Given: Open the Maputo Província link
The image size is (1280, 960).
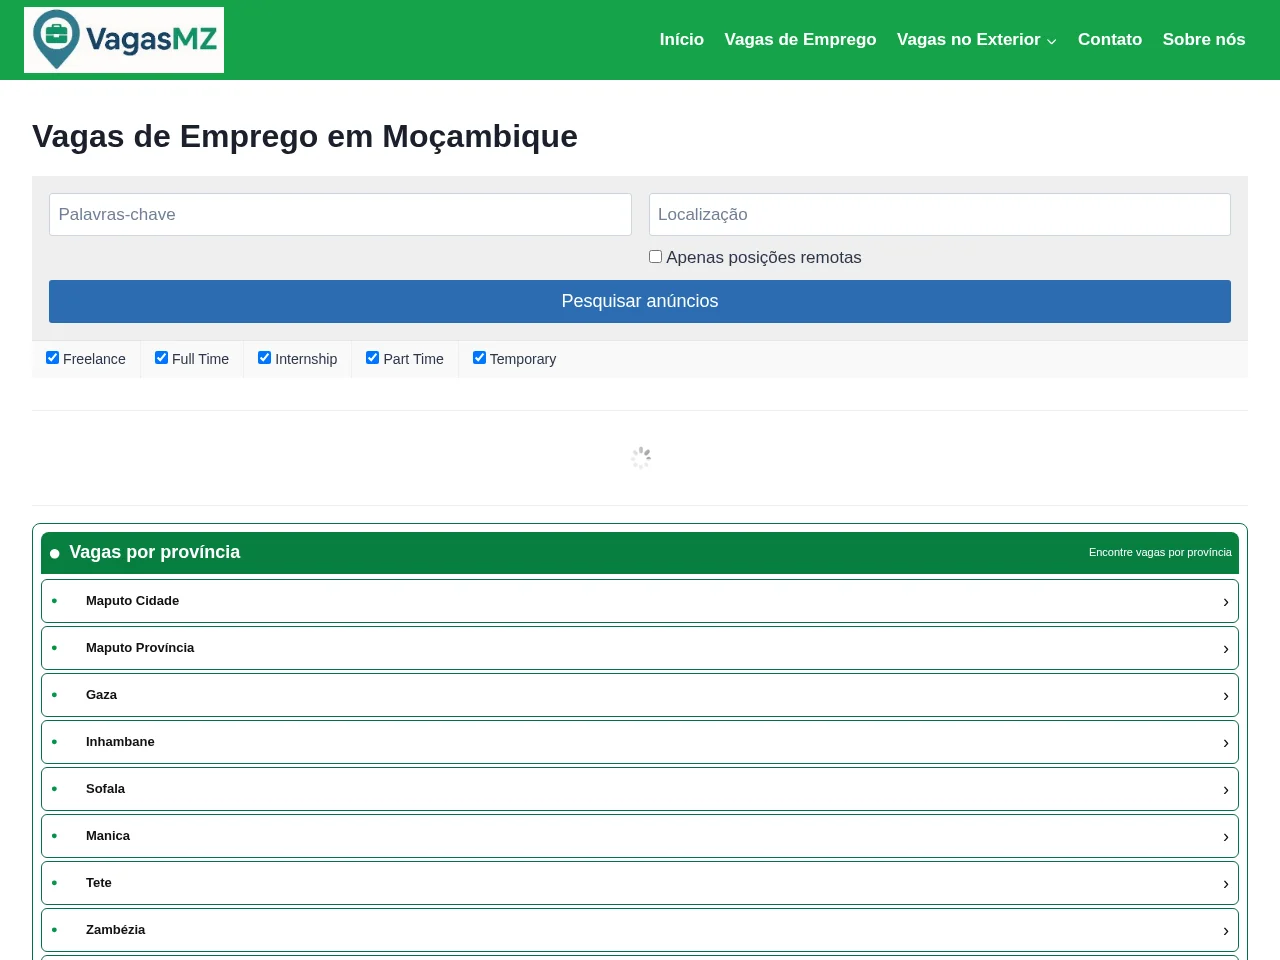Looking at the screenshot, I should 640,648.
